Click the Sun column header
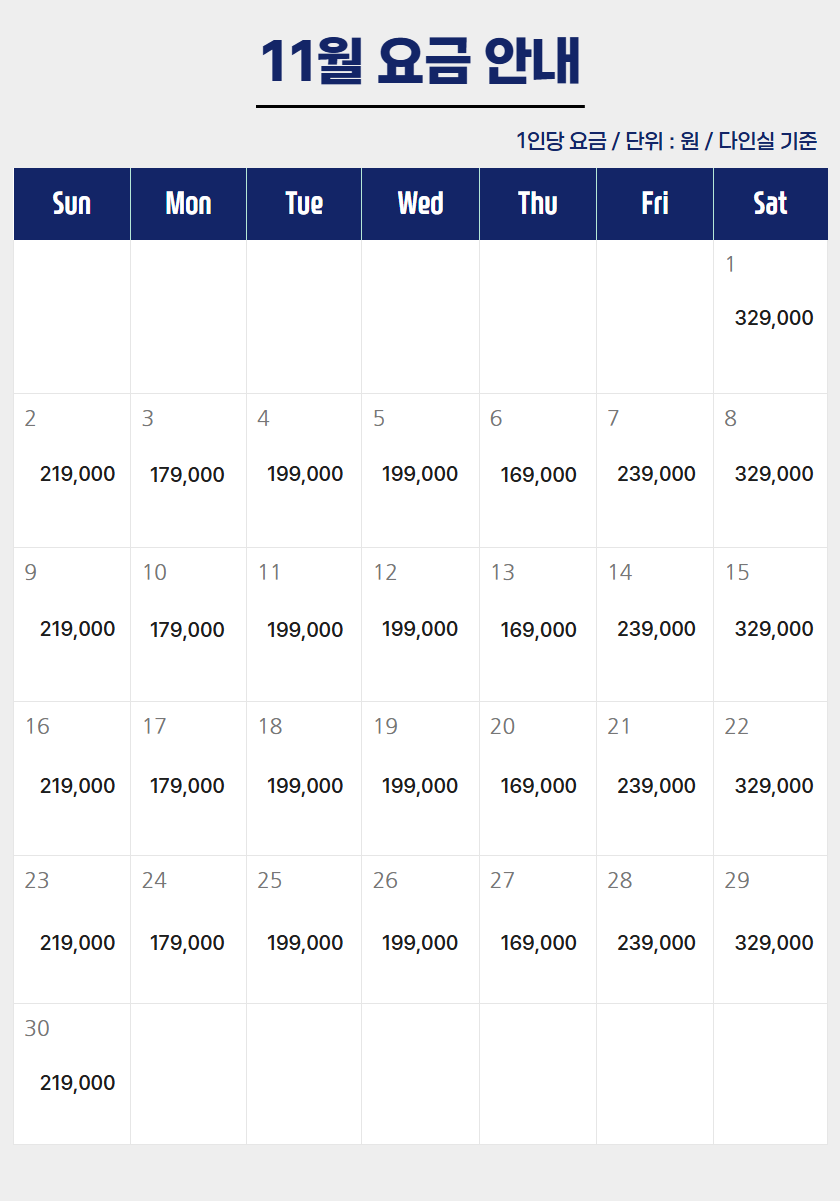Viewport: 840px width, 1201px height. pyautogui.click(x=72, y=204)
